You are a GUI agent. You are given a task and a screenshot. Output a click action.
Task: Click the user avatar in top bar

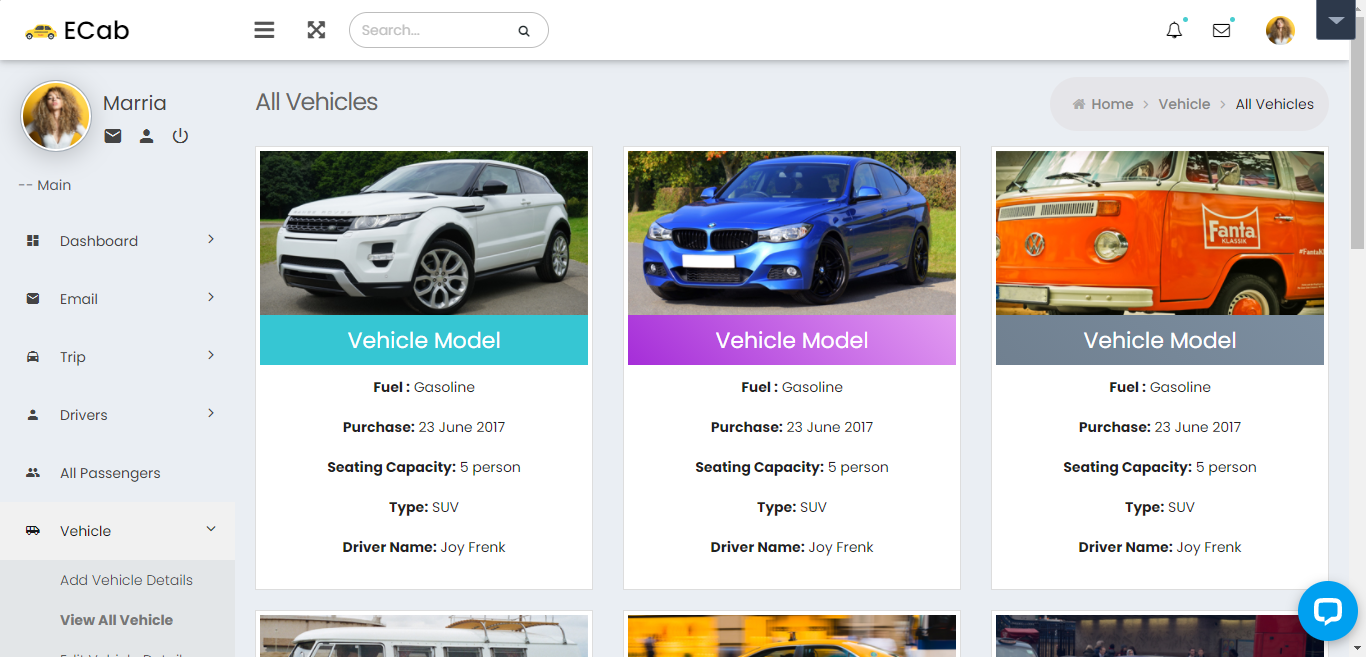pyautogui.click(x=1280, y=30)
